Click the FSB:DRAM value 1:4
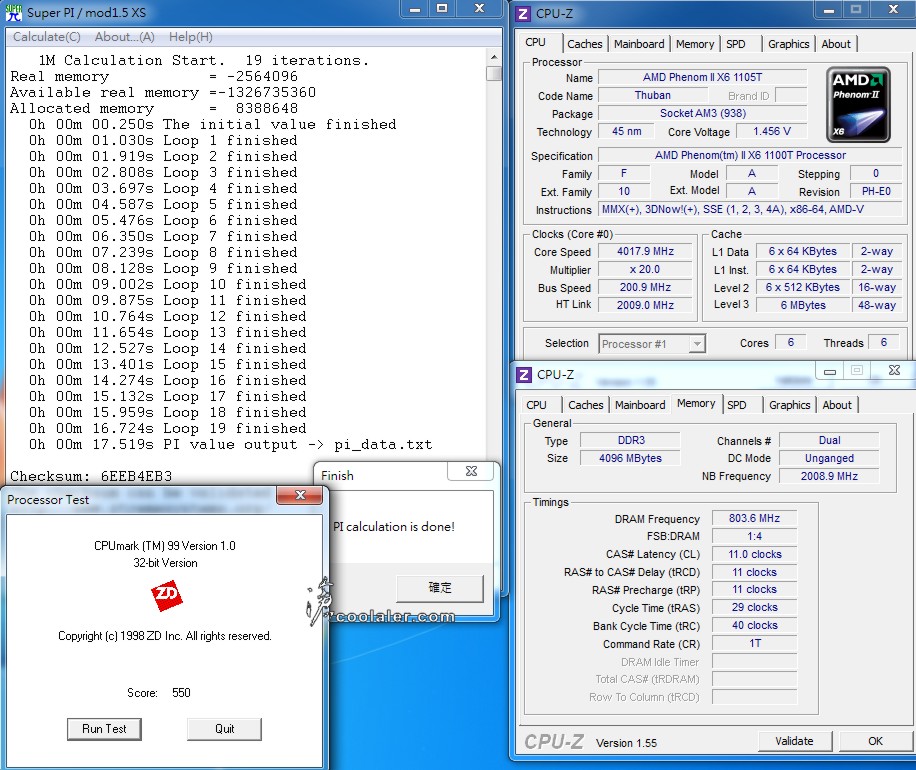This screenshot has height=770, width=916. point(754,536)
